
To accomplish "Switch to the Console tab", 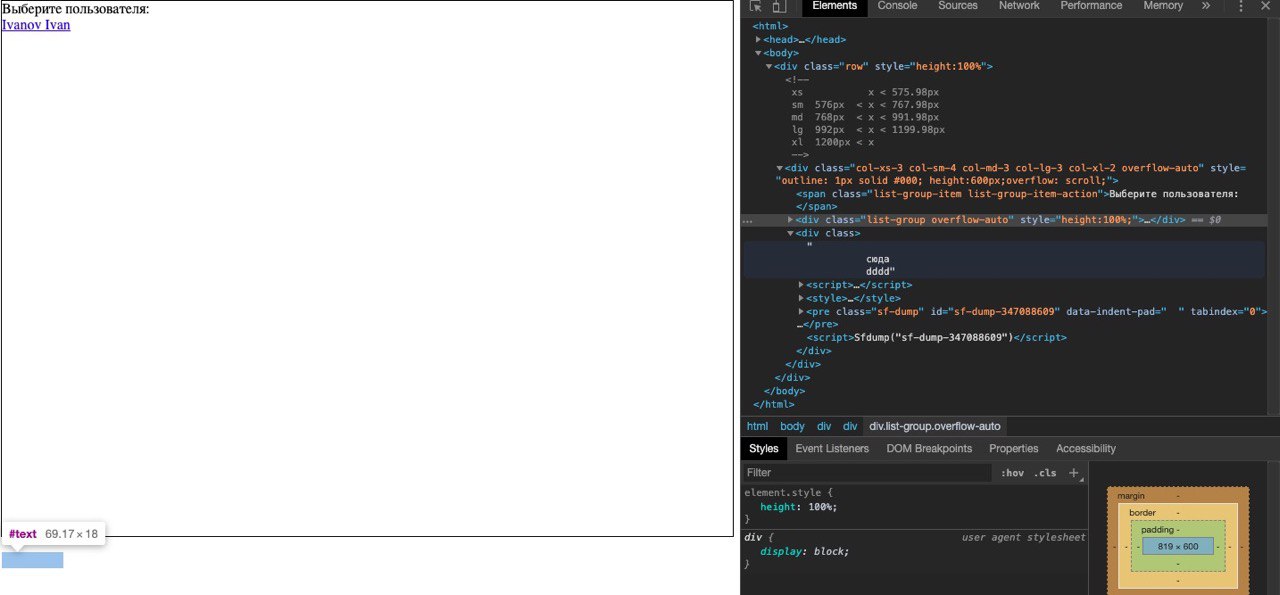I will tap(897, 6).
